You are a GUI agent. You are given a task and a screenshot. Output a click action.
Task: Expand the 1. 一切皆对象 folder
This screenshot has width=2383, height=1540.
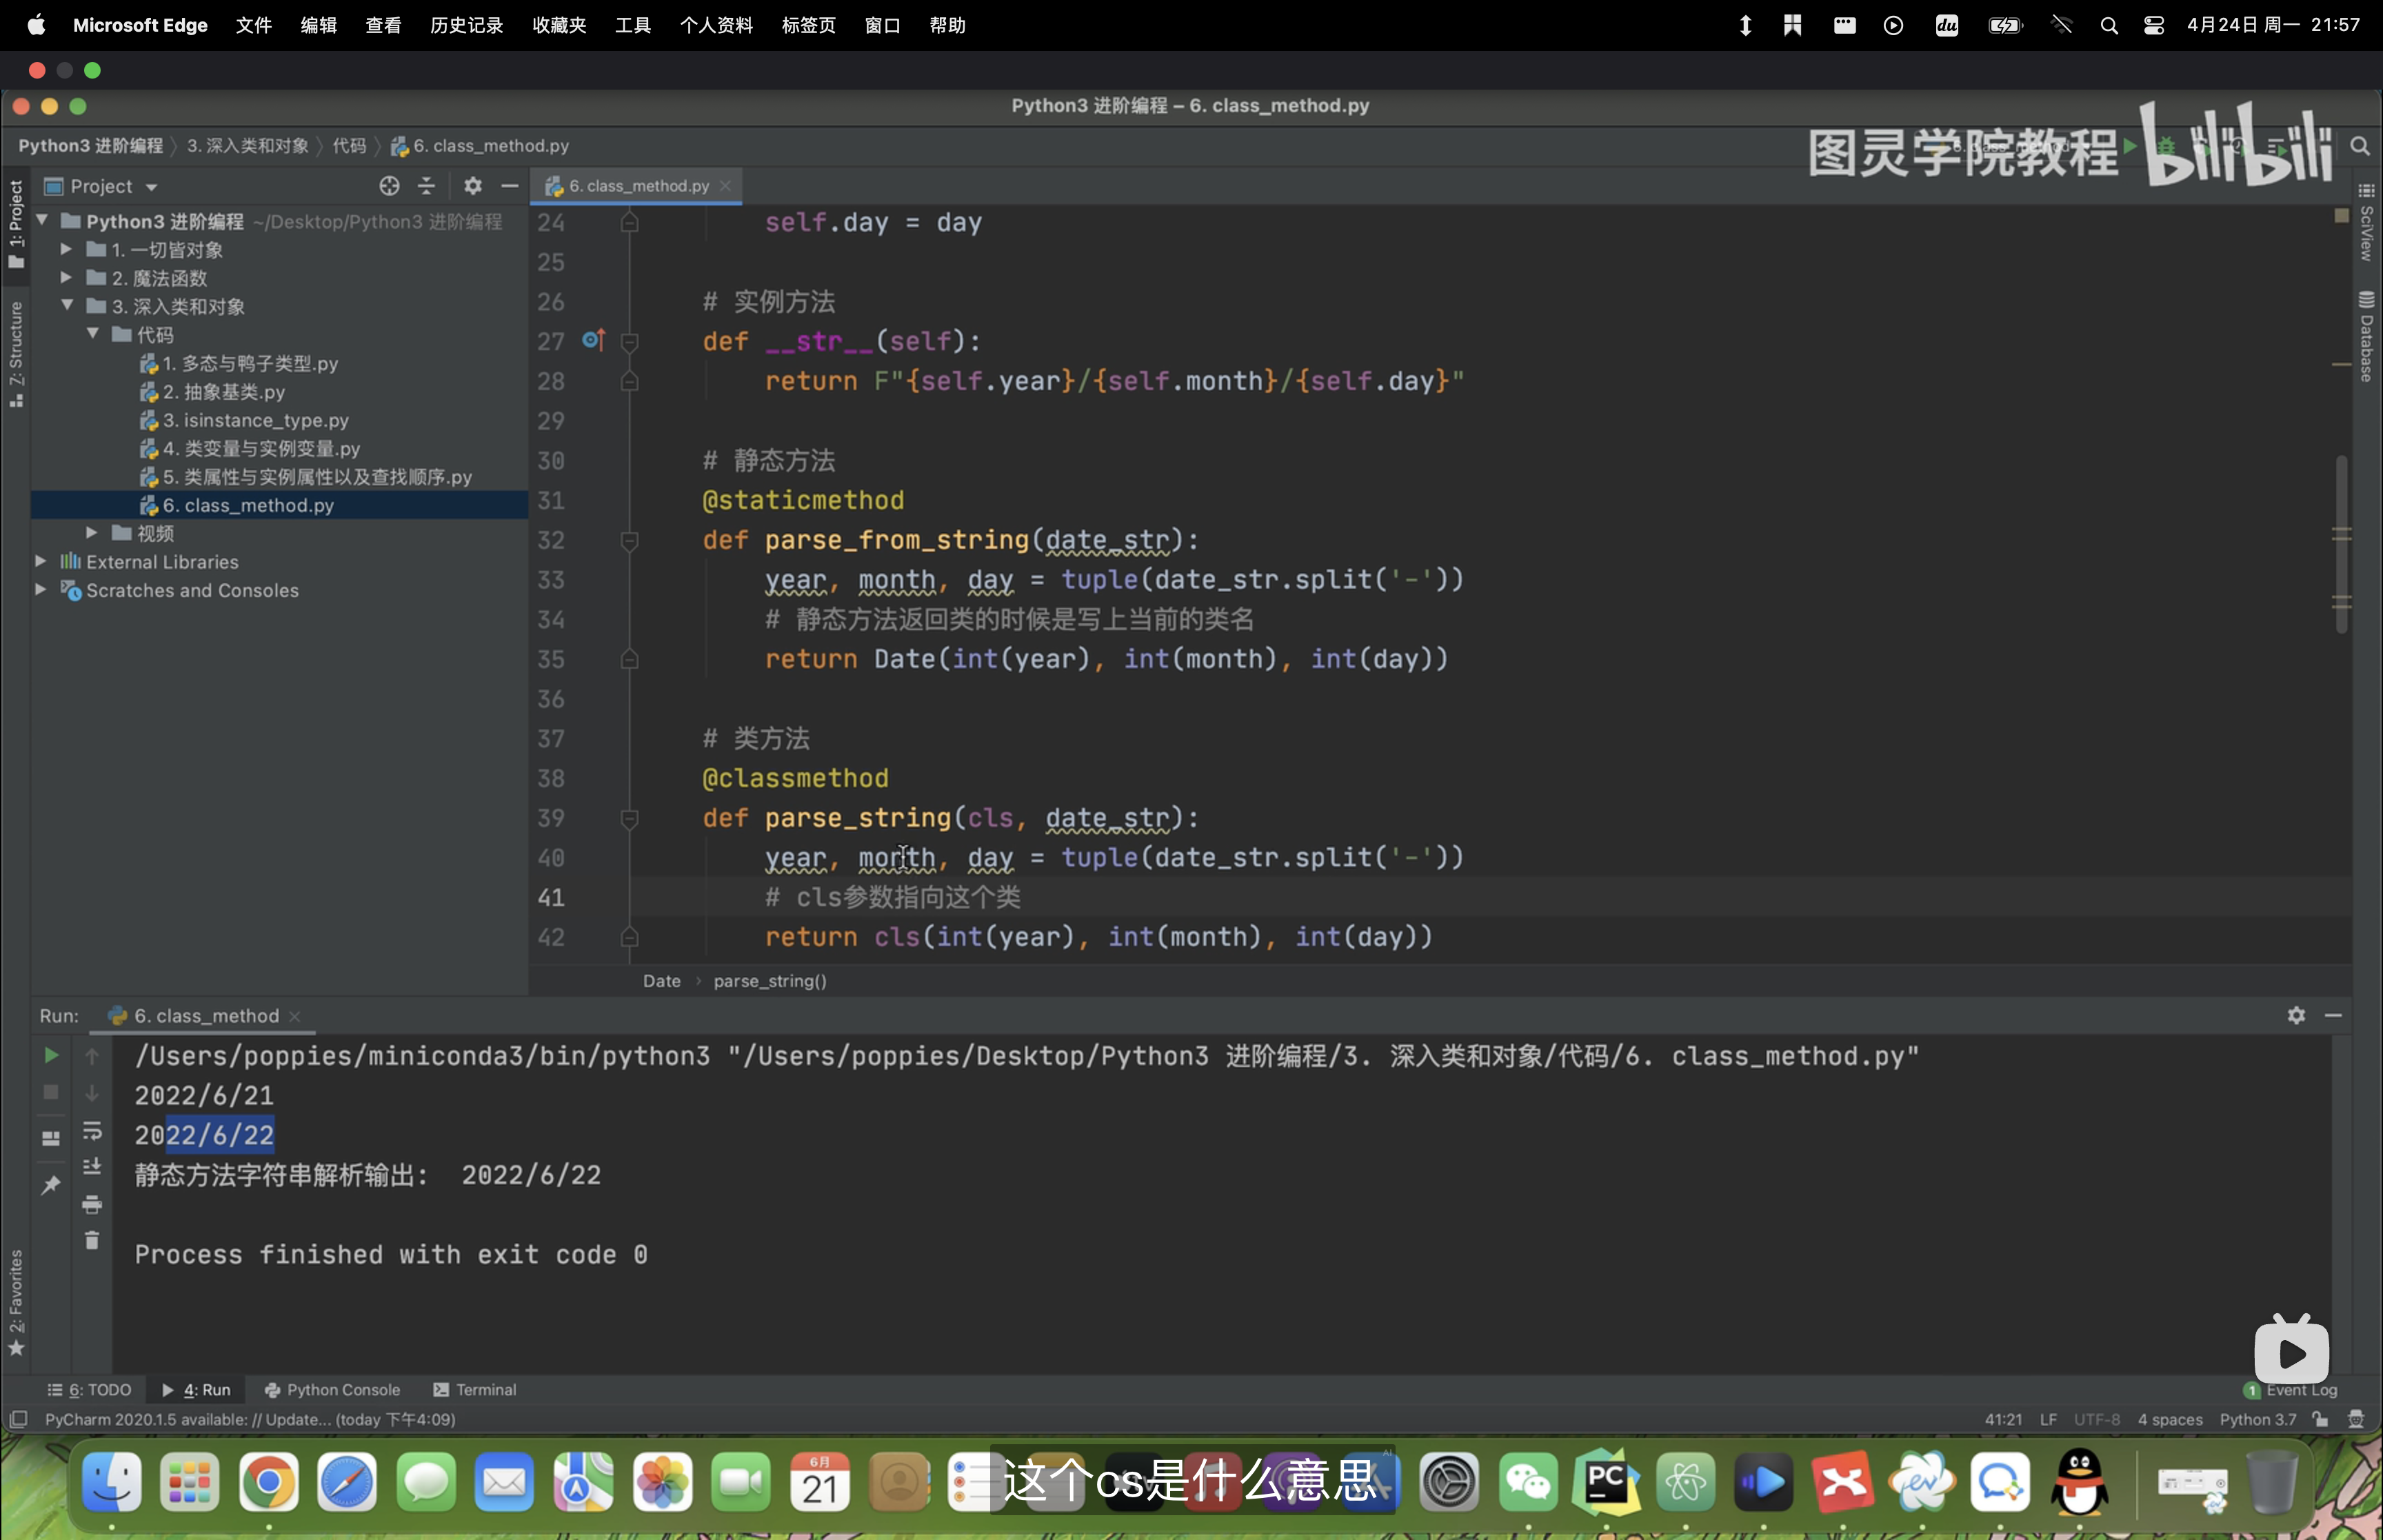(66, 249)
